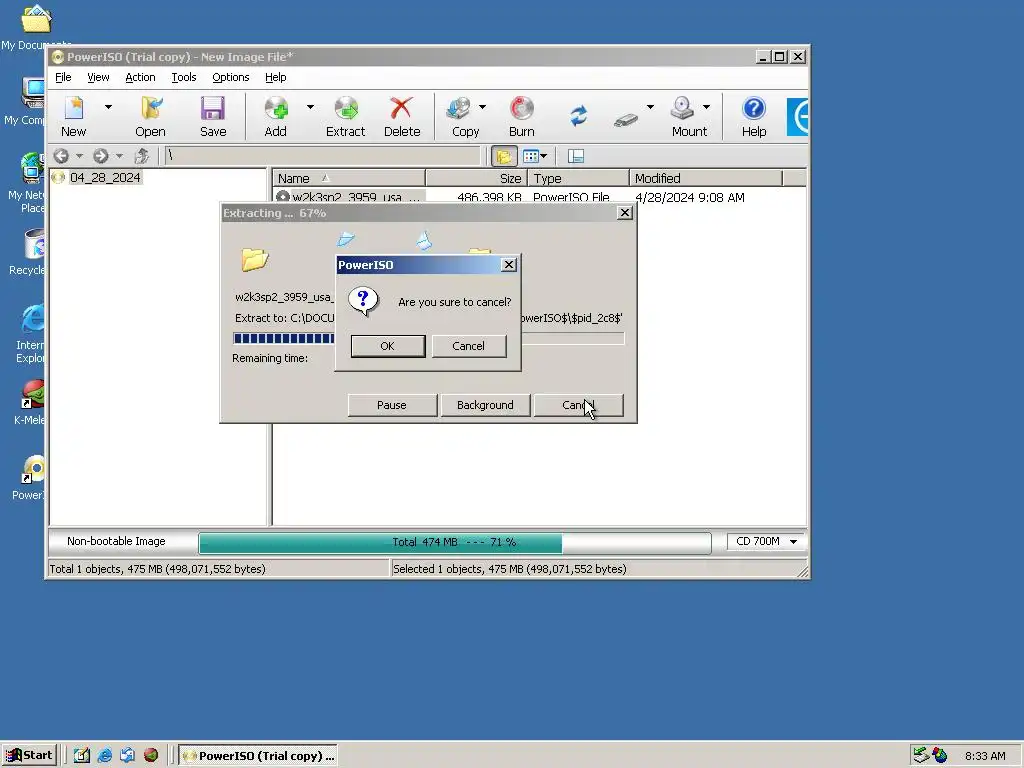Close the PowerISO confirmation dialog
Screen dimensions: 1024x768
[x=509, y=264]
